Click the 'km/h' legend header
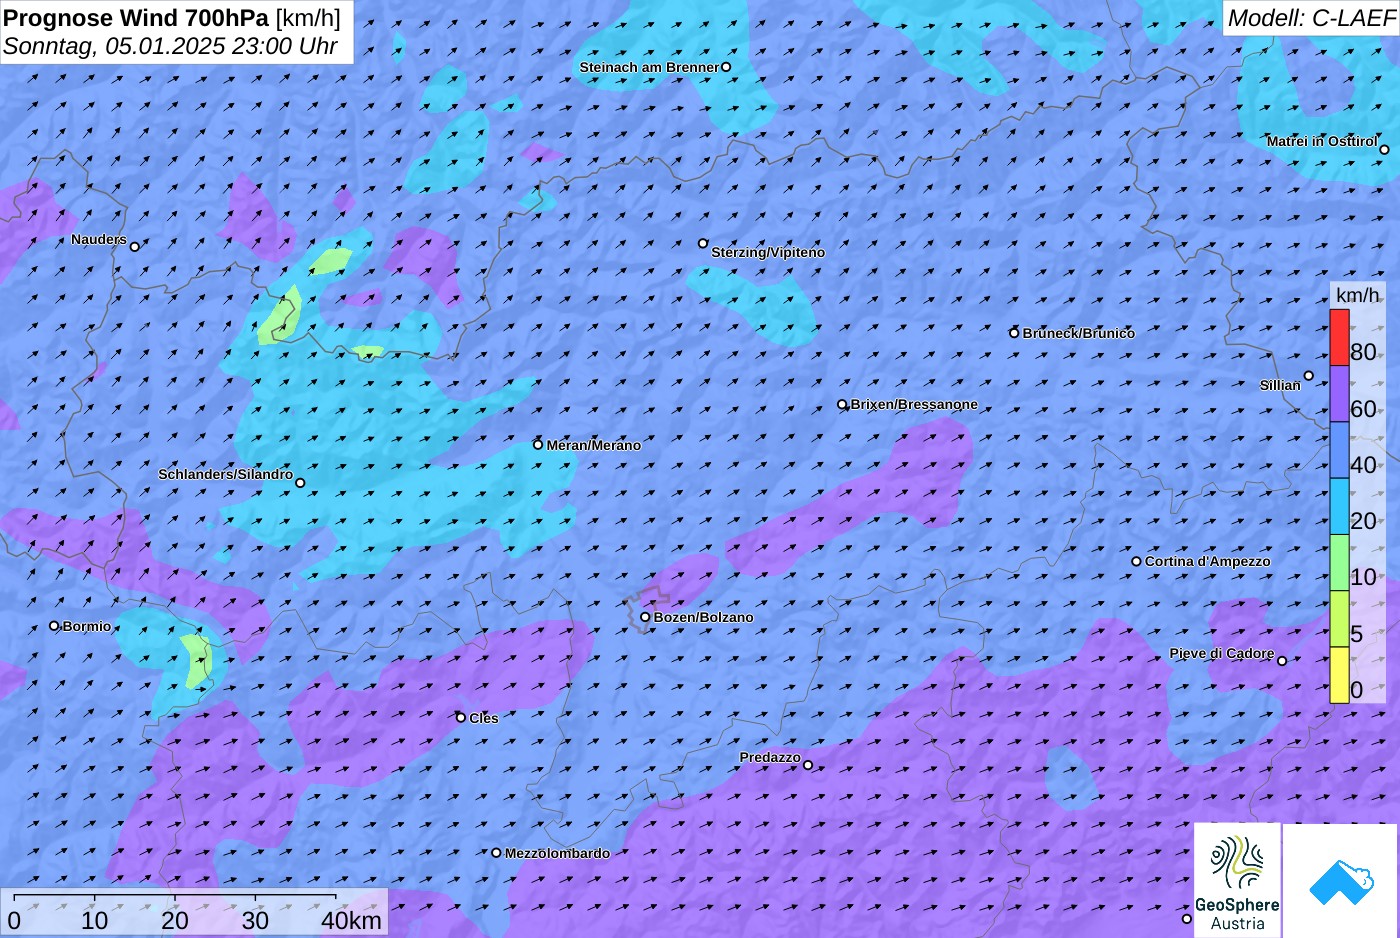Image resolution: width=1400 pixels, height=938 pixels. click(1358, 295)
